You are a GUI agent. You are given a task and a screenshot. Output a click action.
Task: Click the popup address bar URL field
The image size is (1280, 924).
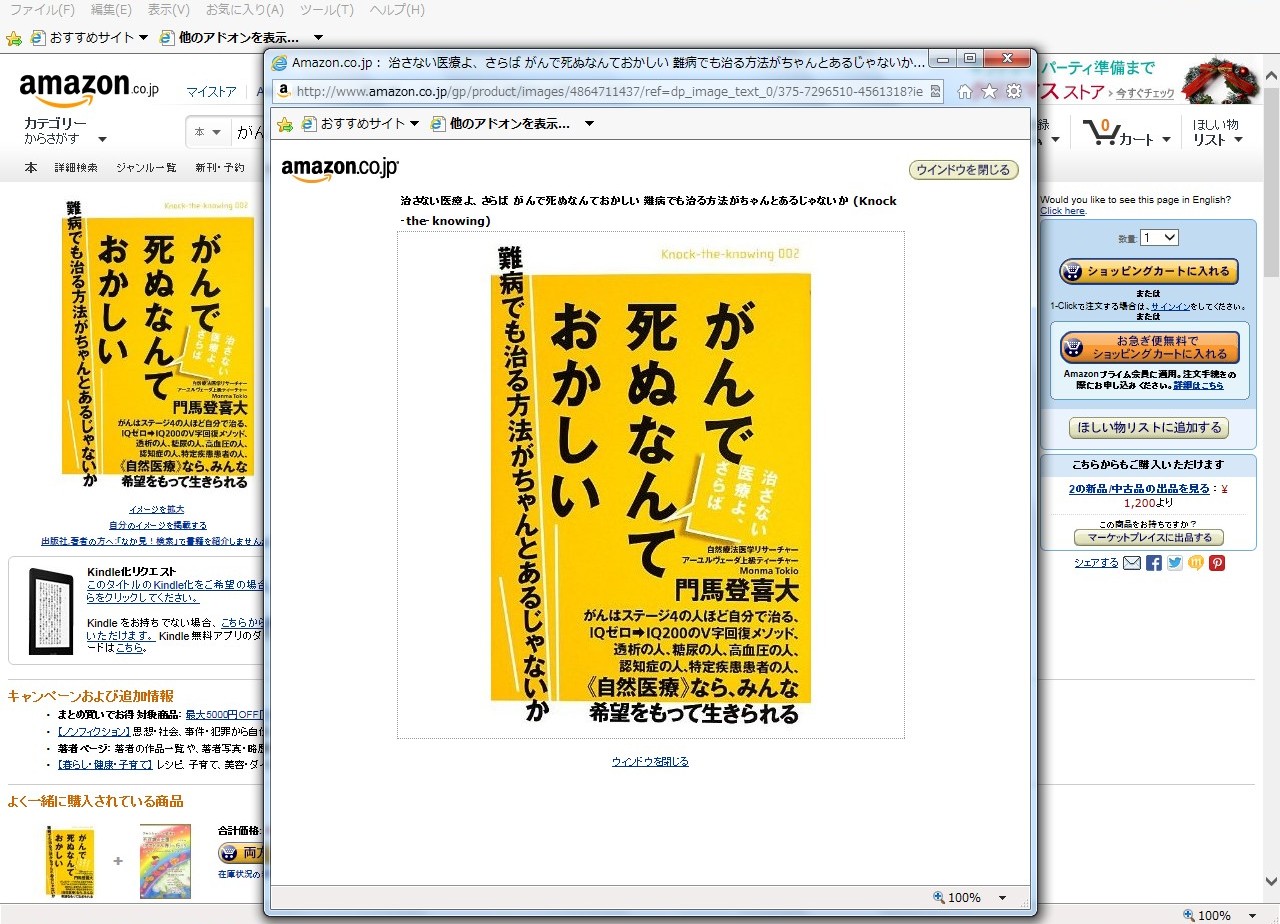pyautogui.click(x=610, y=91)
